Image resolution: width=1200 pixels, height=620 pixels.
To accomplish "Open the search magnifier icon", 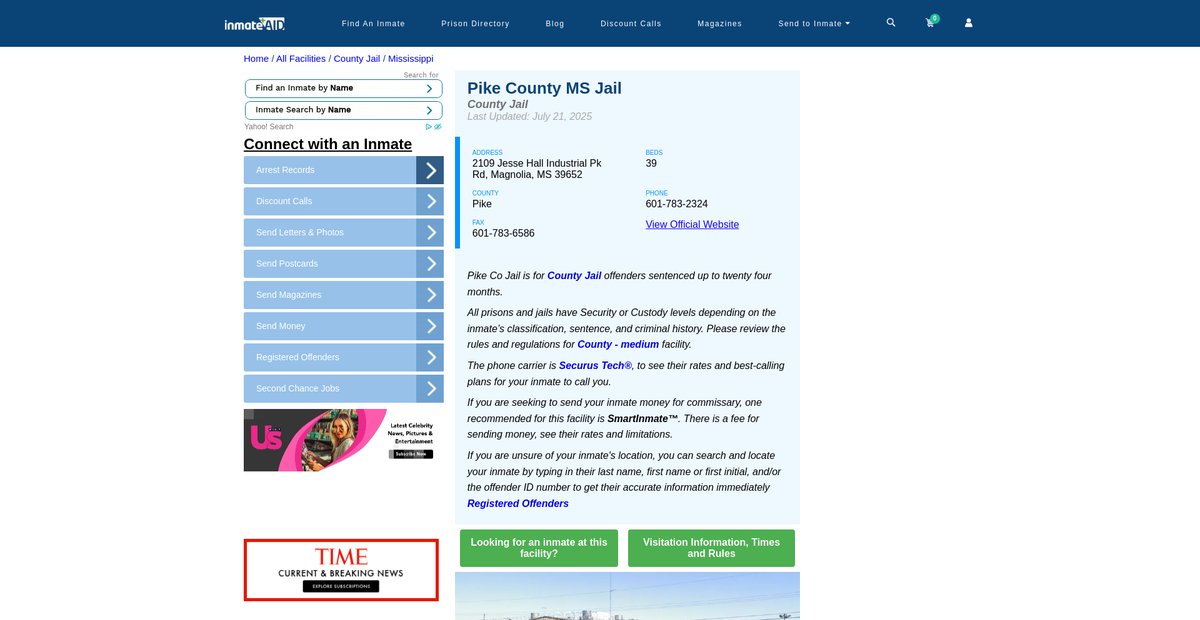I will pos(891,22).
